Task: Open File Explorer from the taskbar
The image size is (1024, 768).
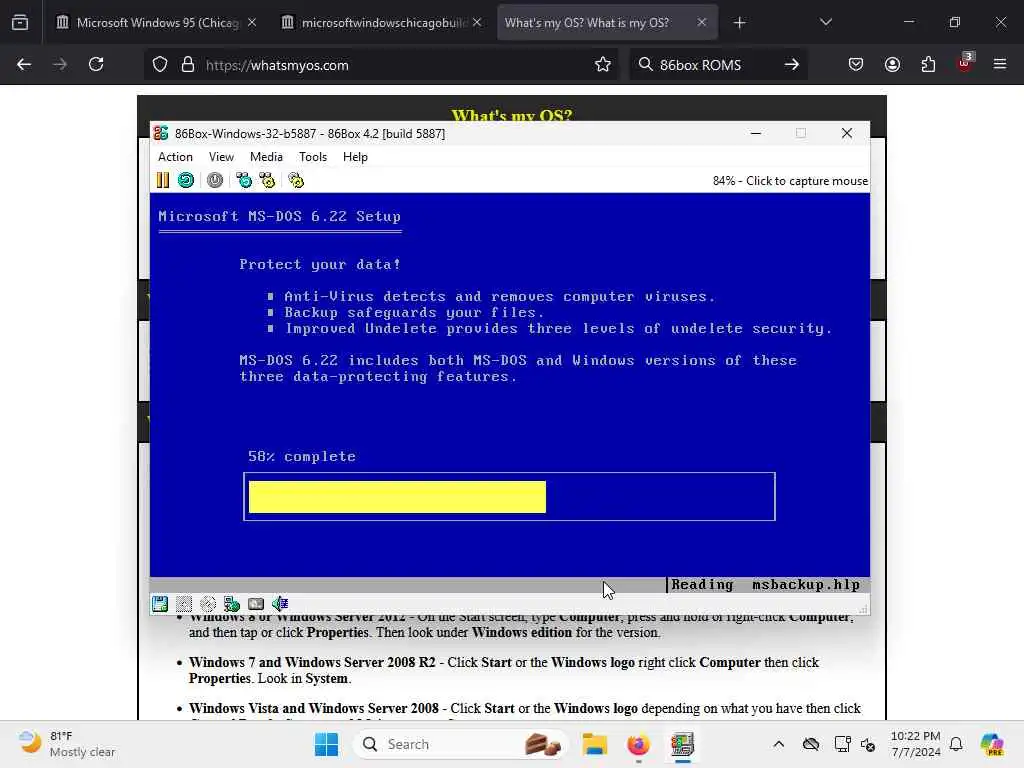Action: click(x=595, y=744)
